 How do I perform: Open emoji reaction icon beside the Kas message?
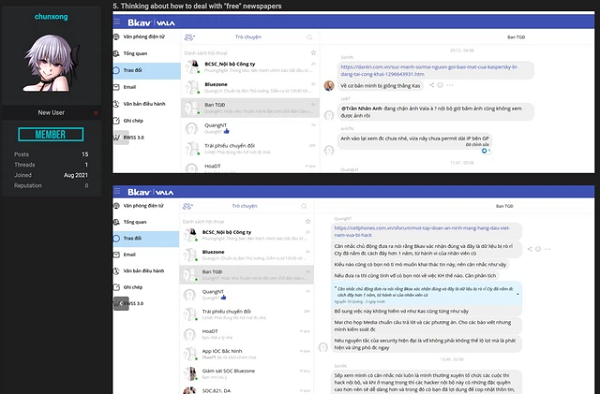click(x=440, y=85)
